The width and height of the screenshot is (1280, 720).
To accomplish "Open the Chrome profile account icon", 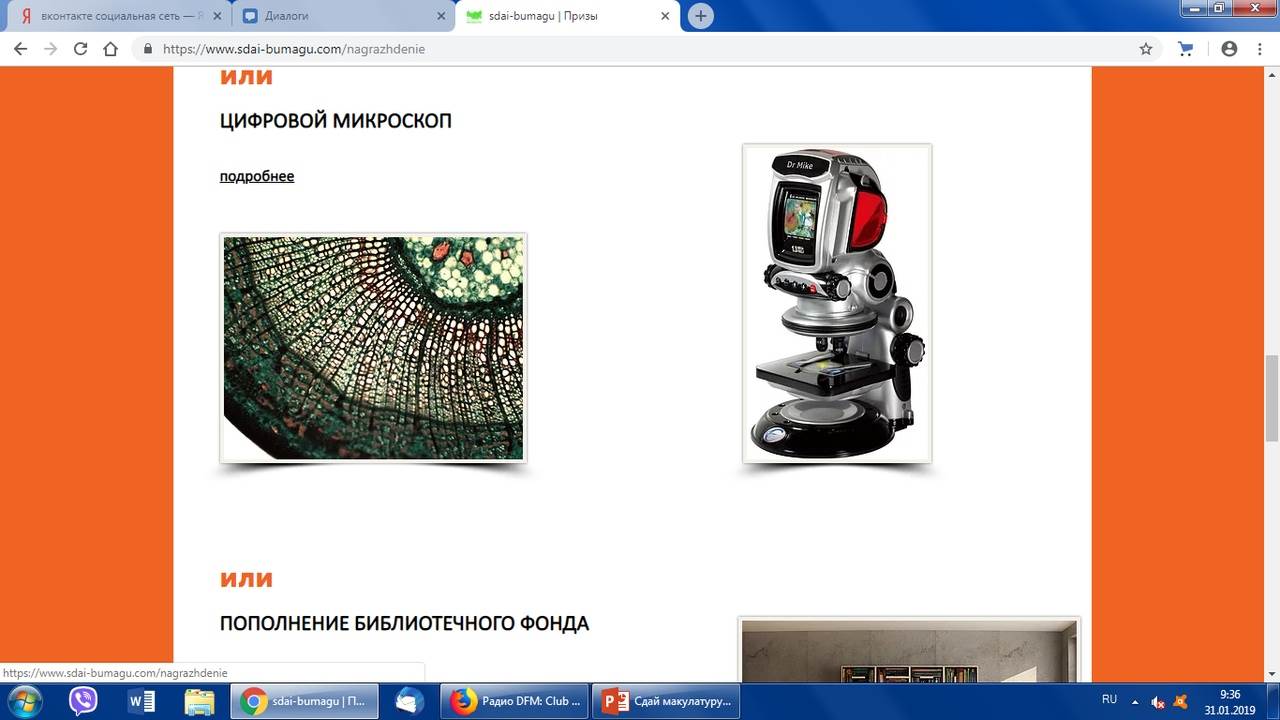I will [1229, 49].
